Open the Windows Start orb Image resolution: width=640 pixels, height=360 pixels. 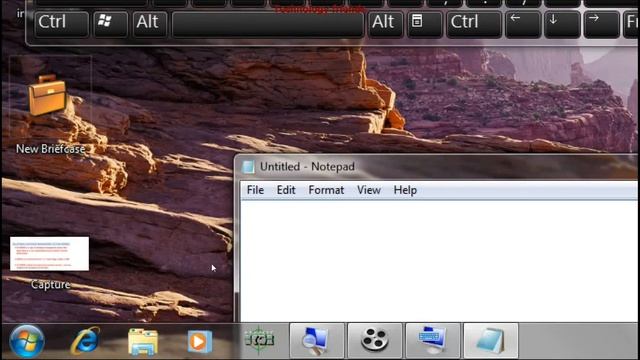[x=27, y=341]
